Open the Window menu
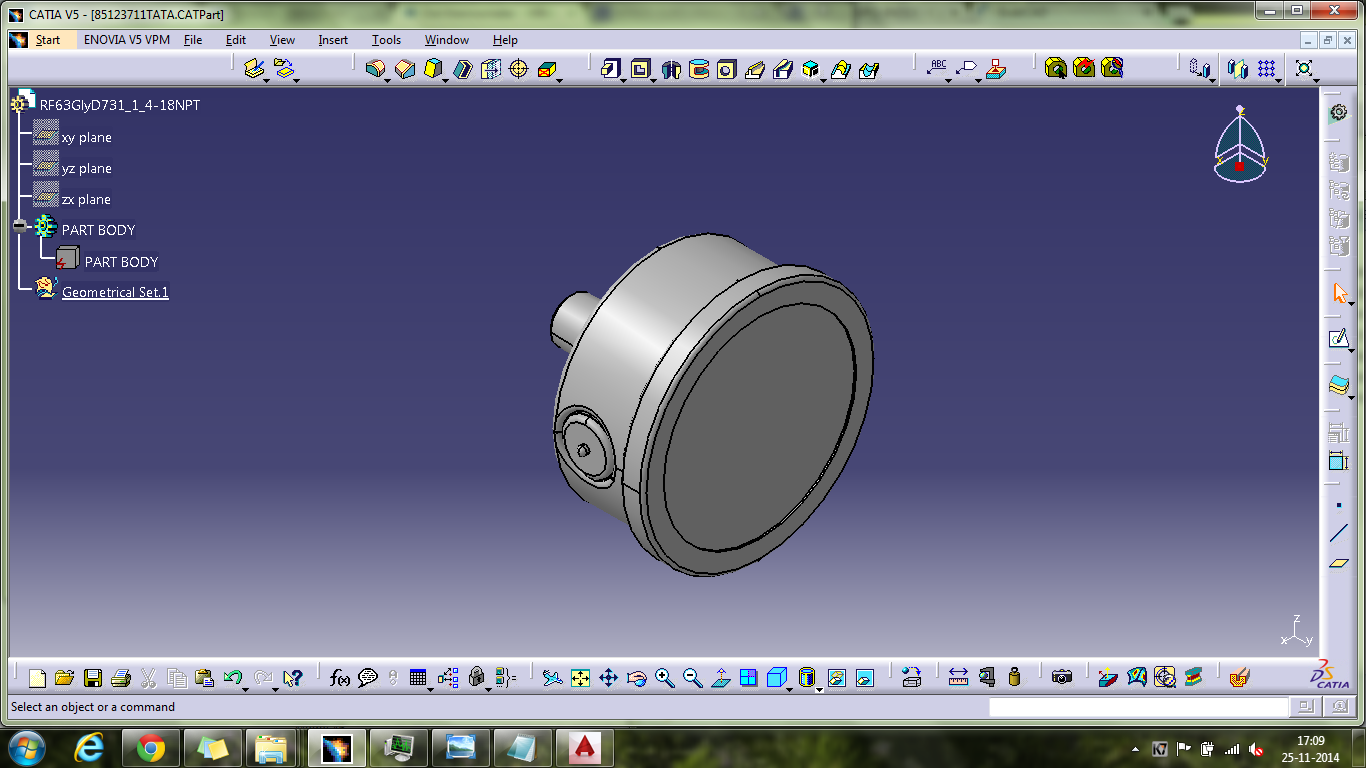 click(447, 40)
